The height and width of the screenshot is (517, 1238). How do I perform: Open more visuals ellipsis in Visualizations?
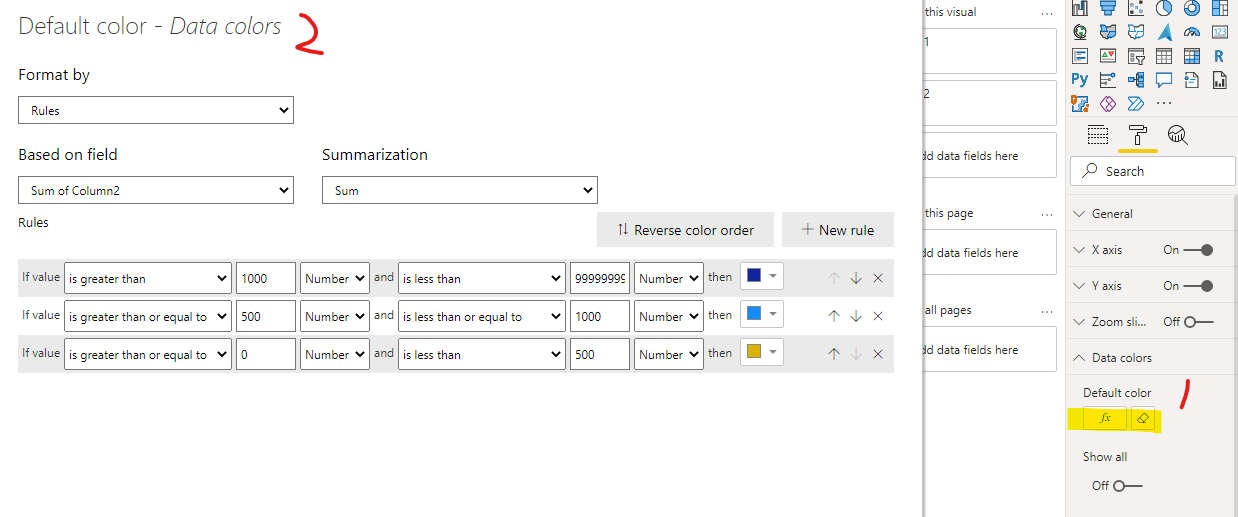coord(1164,103)
